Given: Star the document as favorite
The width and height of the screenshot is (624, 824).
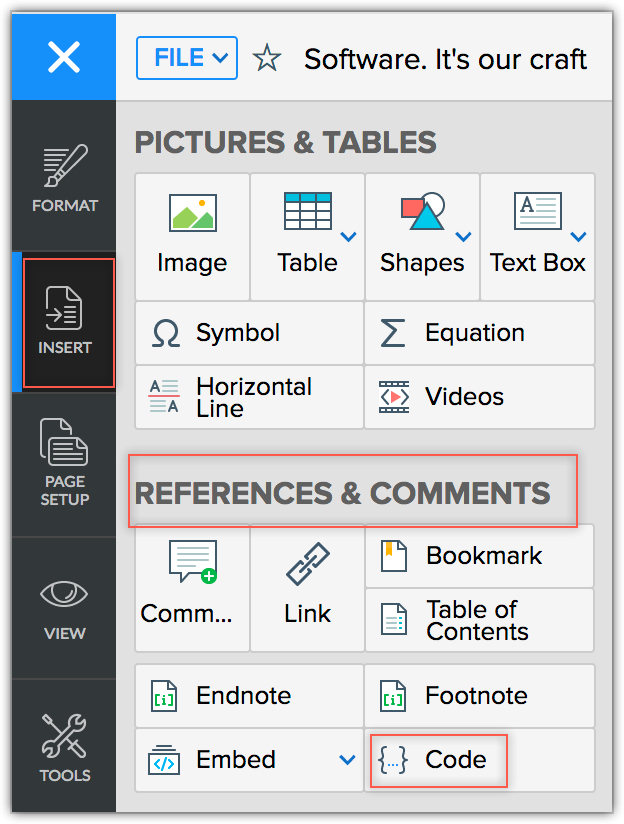Looking at the screenshot, I should 267,59.
